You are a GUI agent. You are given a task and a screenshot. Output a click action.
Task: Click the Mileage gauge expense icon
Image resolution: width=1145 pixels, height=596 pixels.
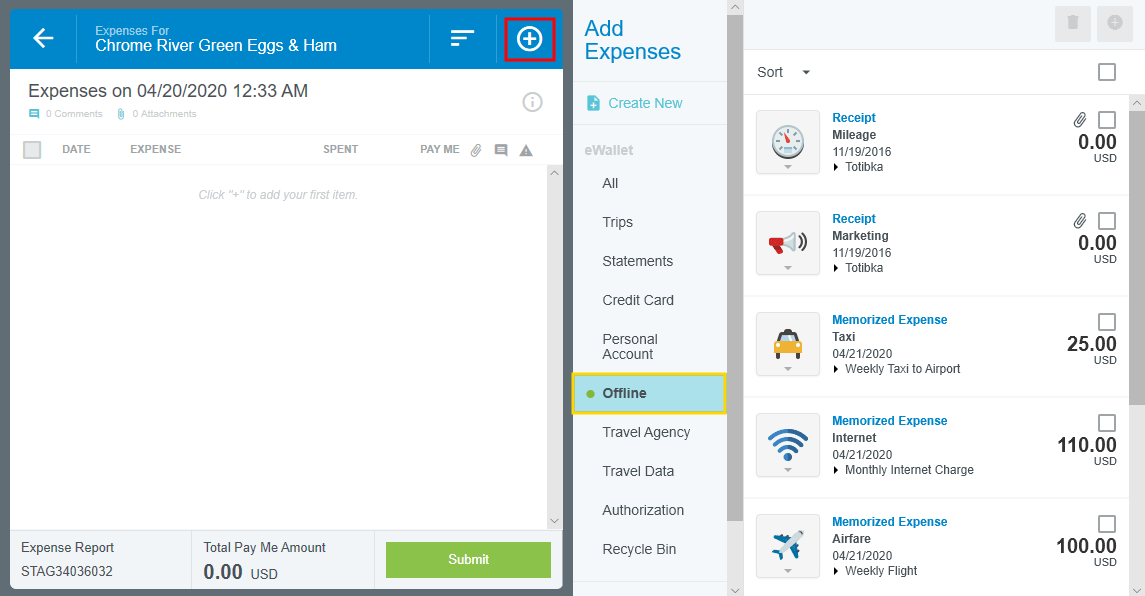point(788,142)
